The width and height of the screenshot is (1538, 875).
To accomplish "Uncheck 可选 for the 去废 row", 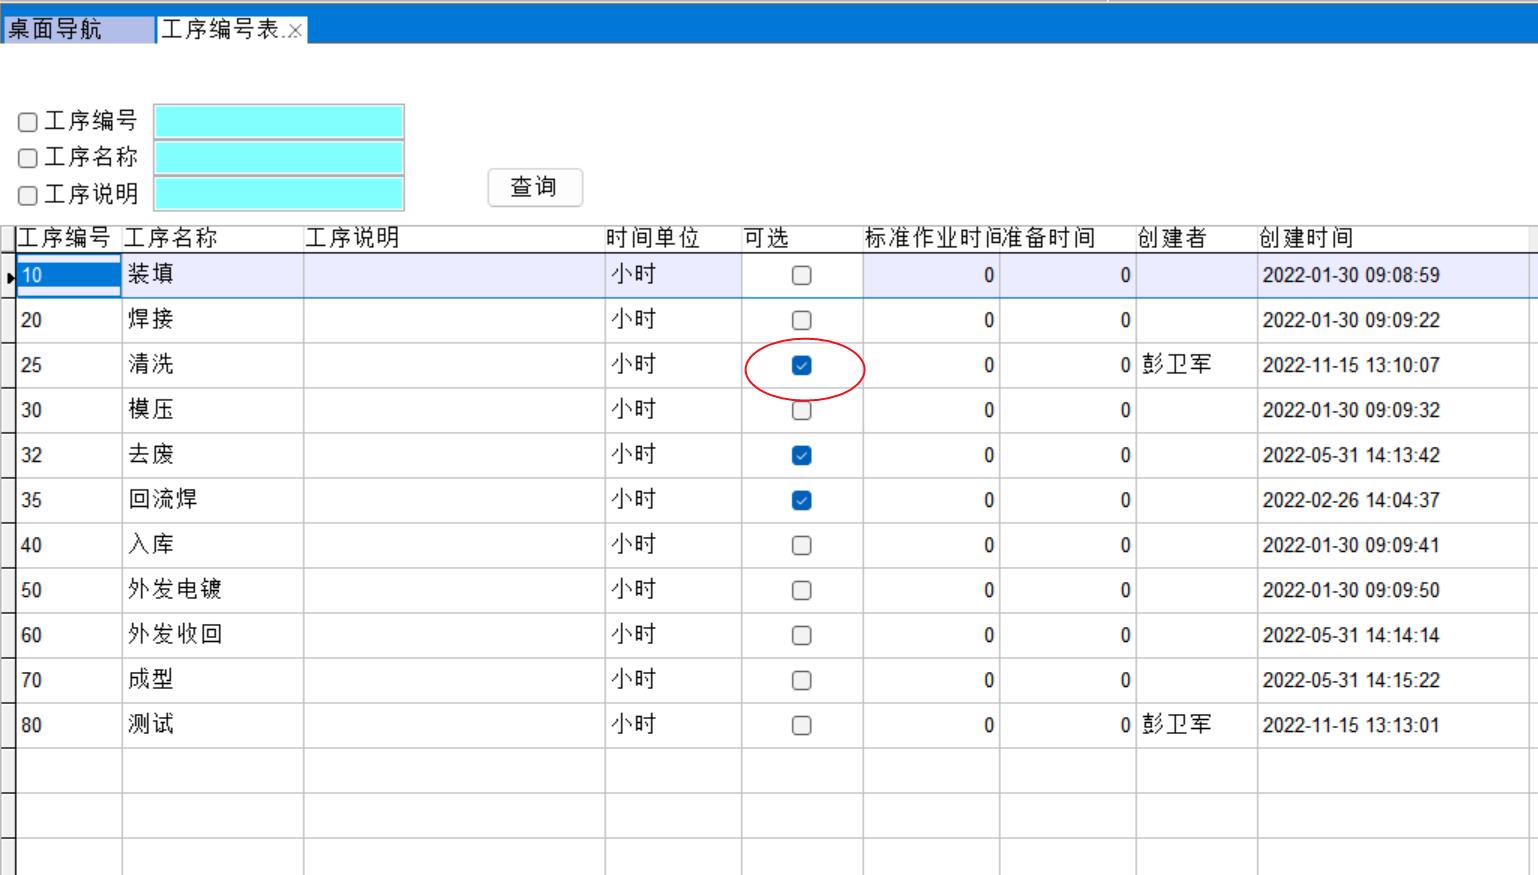I will coord(801,456).
